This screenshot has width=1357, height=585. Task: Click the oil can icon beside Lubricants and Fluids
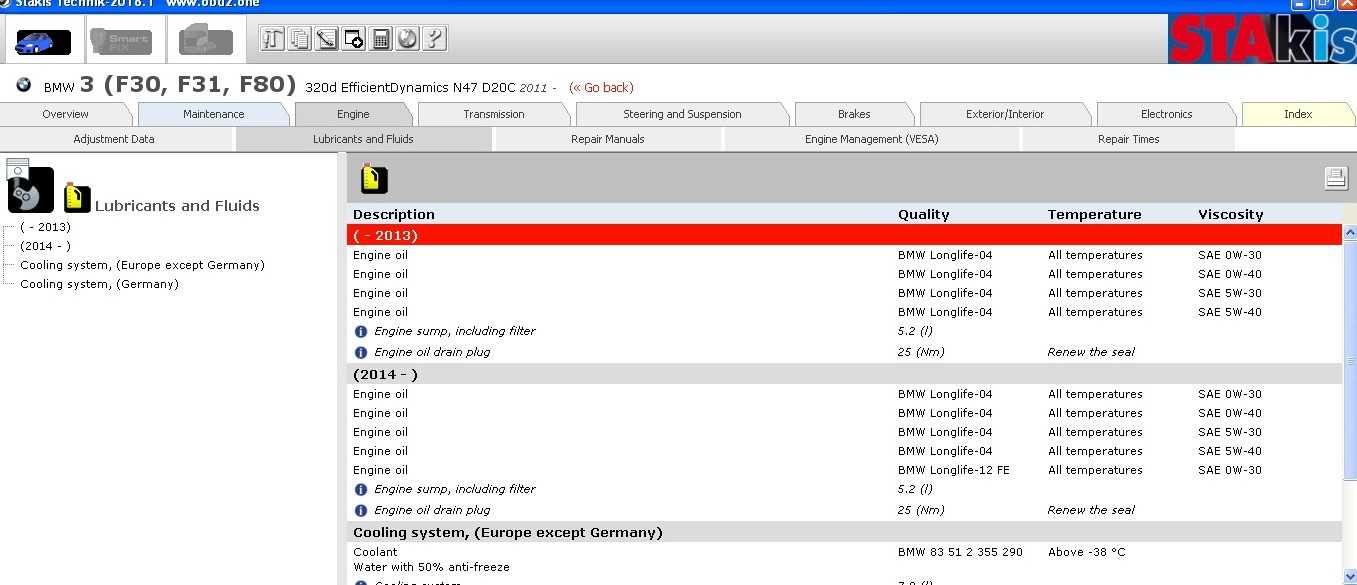point(77,197)
